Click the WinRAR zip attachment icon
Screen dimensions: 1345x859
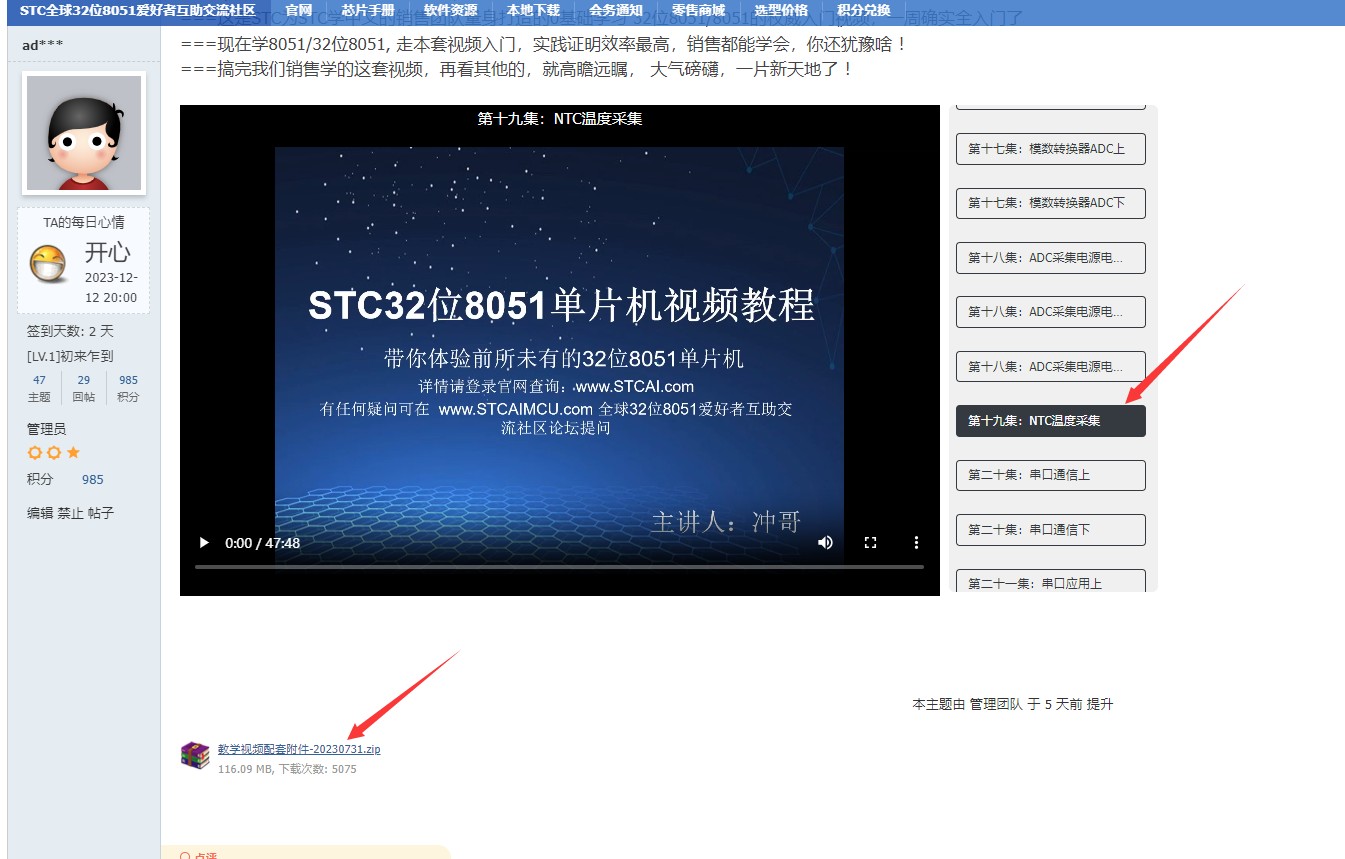[x=195, y=755]
